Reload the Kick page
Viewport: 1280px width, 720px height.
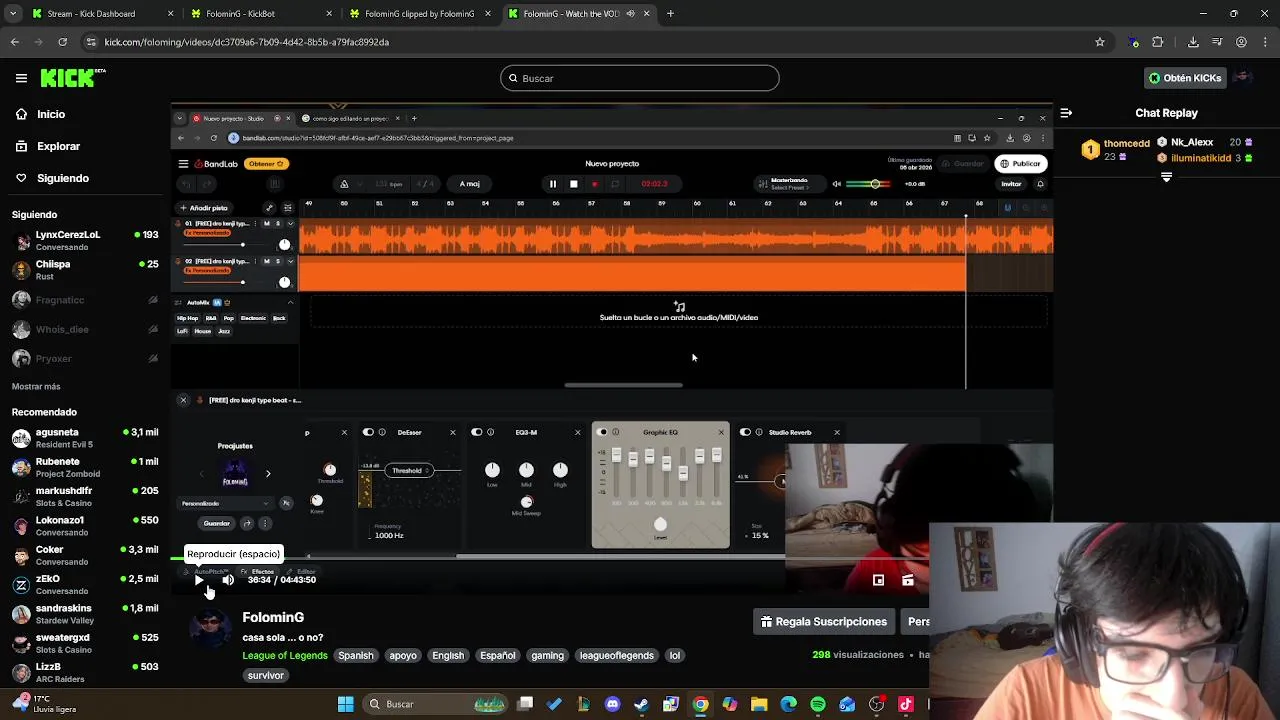point(62,42)
